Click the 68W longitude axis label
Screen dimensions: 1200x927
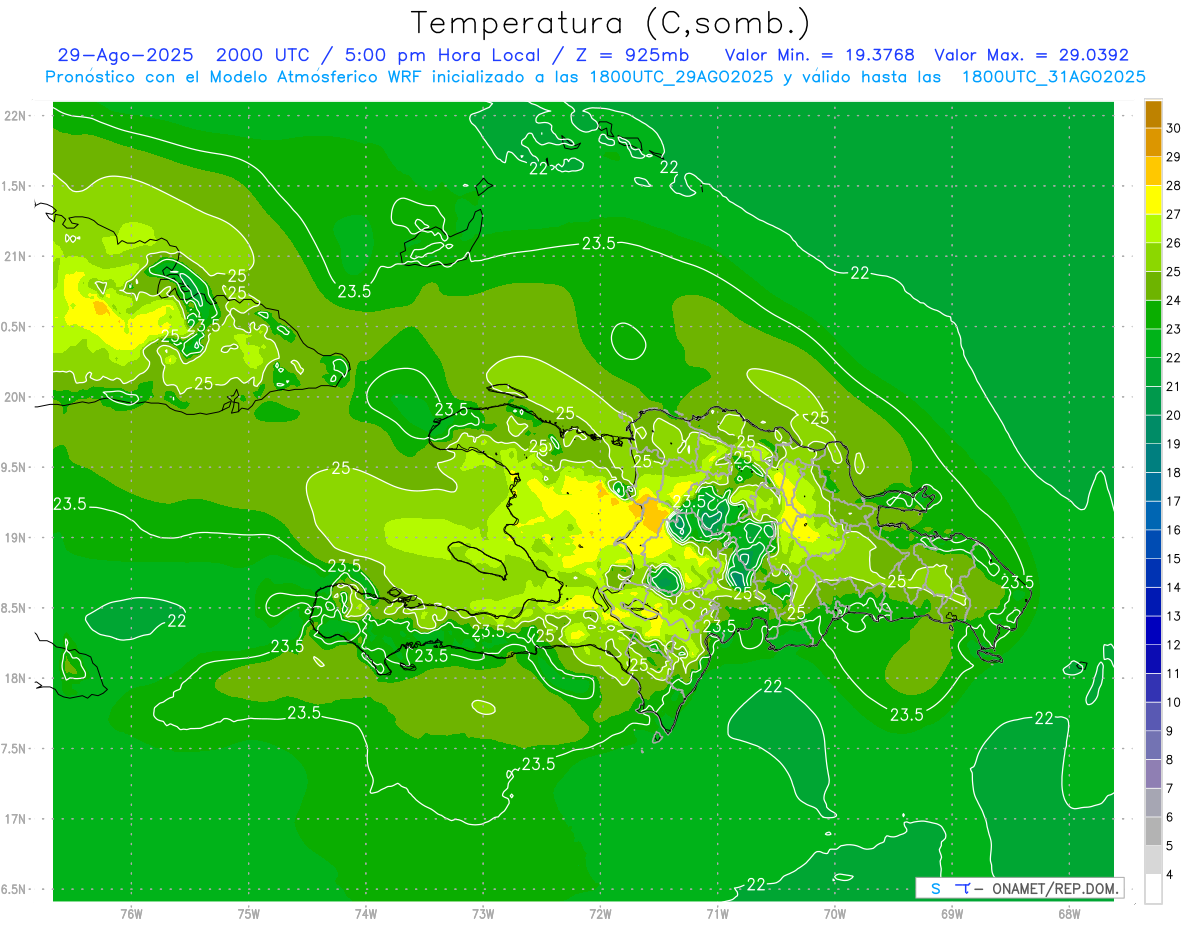tap(1068, 913)
